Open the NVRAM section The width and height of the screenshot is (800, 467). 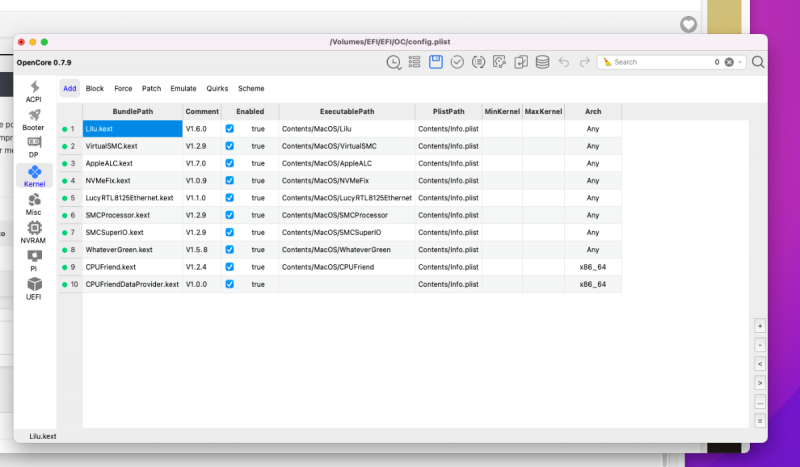(34, 233)
